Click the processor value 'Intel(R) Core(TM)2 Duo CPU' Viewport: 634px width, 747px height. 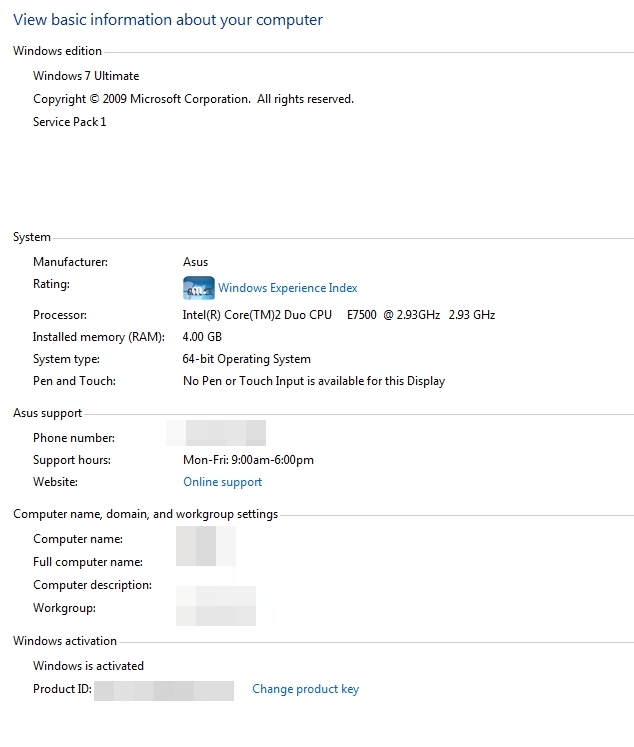(x=257, y=315)
